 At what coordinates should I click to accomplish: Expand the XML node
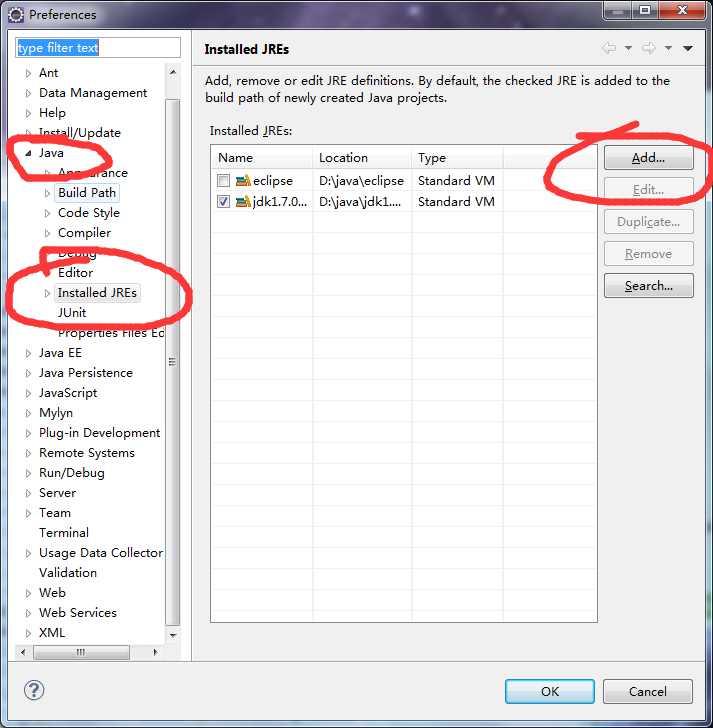[x=28, y=633]
